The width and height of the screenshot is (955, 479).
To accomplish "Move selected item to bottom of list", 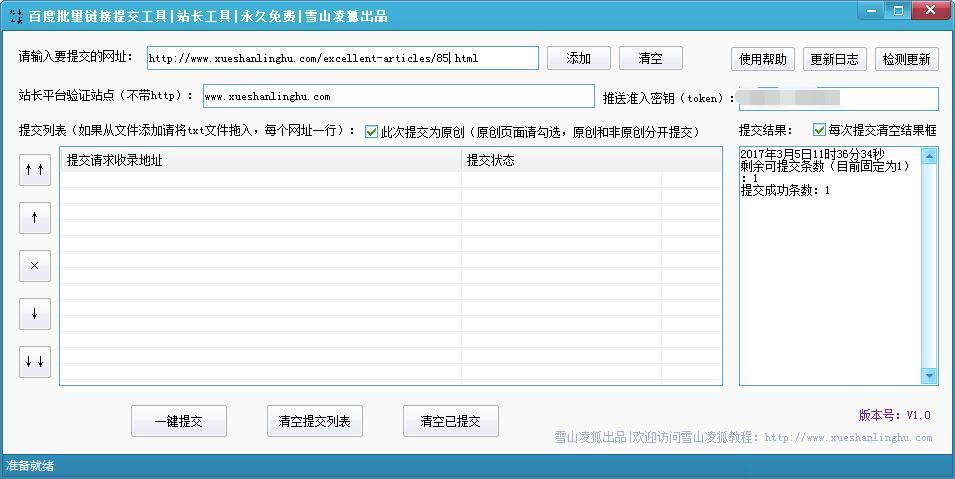I will tap(35, 362).
